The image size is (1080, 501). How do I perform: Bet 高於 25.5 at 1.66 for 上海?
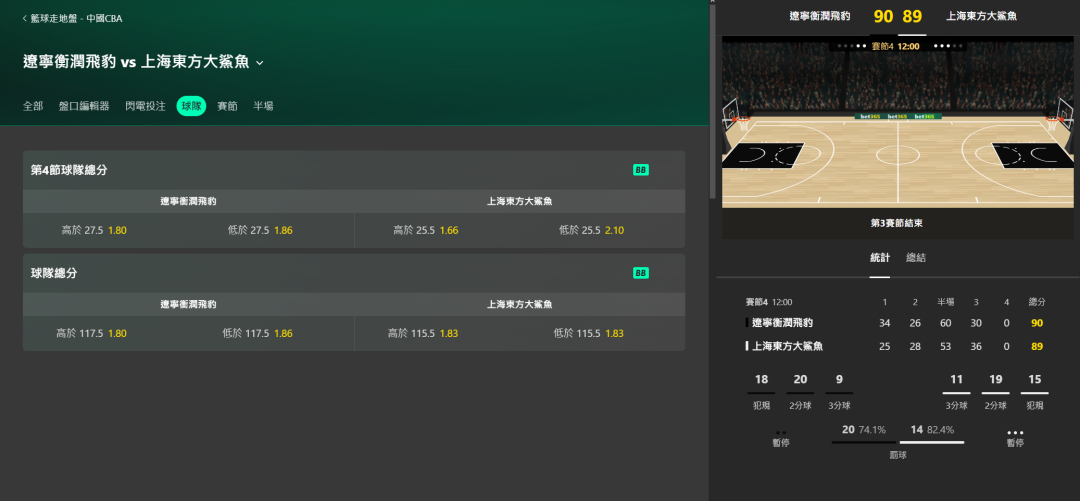426,230
